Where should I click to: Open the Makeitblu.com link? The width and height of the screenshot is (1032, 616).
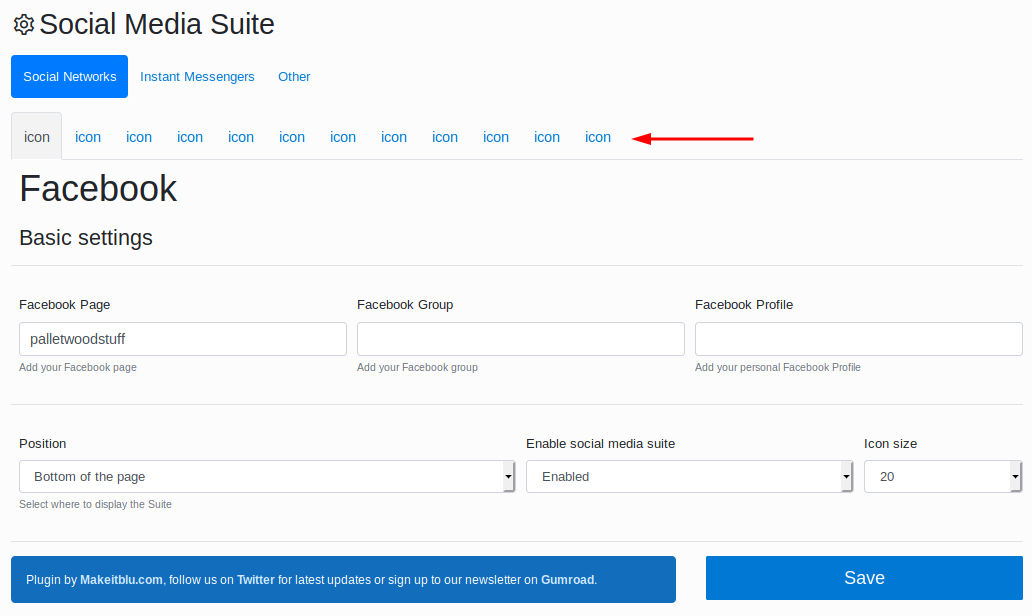click(121, 580)
